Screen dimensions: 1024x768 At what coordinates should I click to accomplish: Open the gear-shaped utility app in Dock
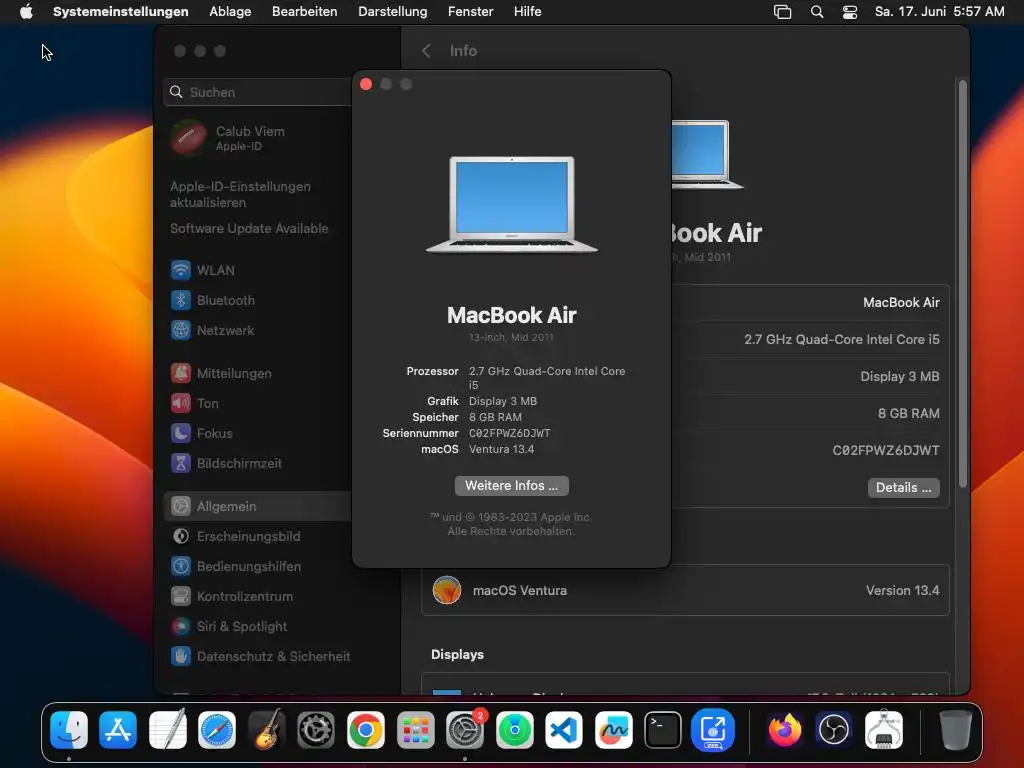pos(316,729)
